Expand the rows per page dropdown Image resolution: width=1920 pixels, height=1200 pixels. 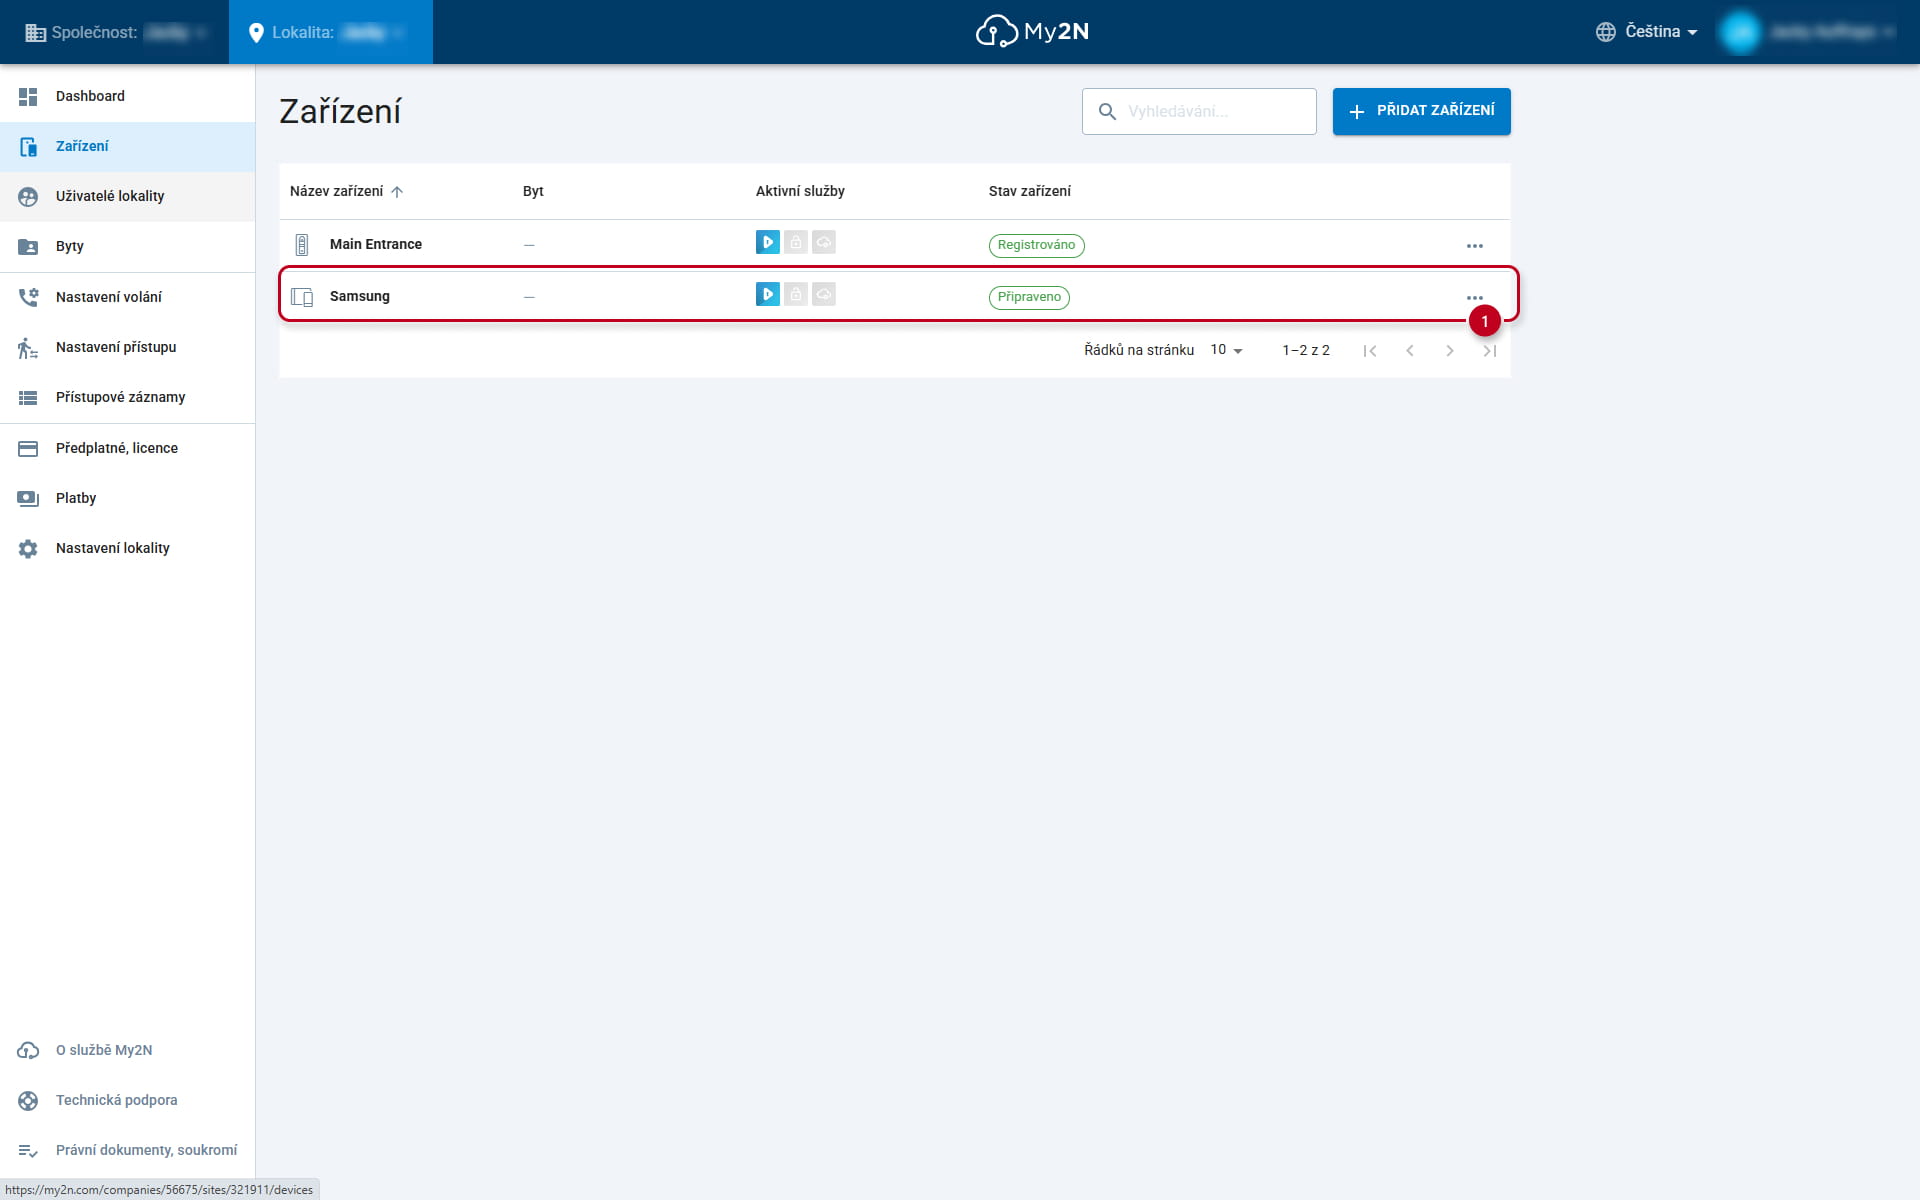tap(1226, 350)
